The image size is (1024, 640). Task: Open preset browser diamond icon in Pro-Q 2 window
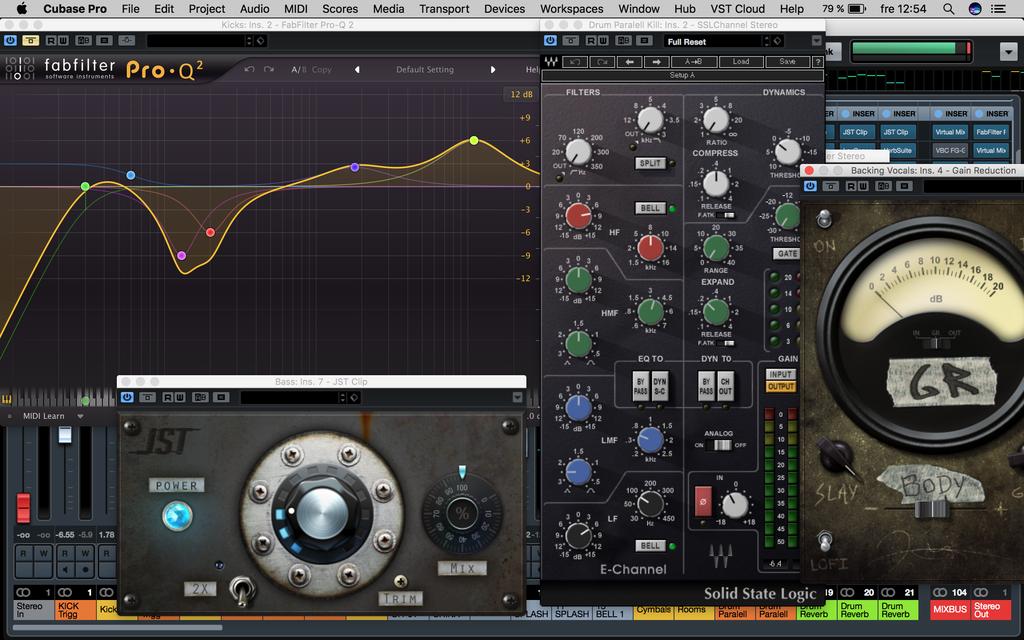pyautogui.click(x=260, y=40)
